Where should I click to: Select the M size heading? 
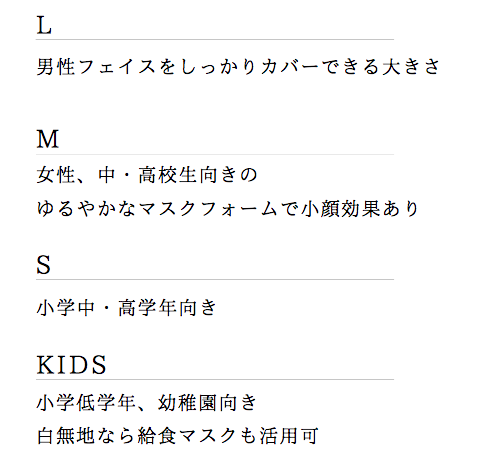coord(48,139)
